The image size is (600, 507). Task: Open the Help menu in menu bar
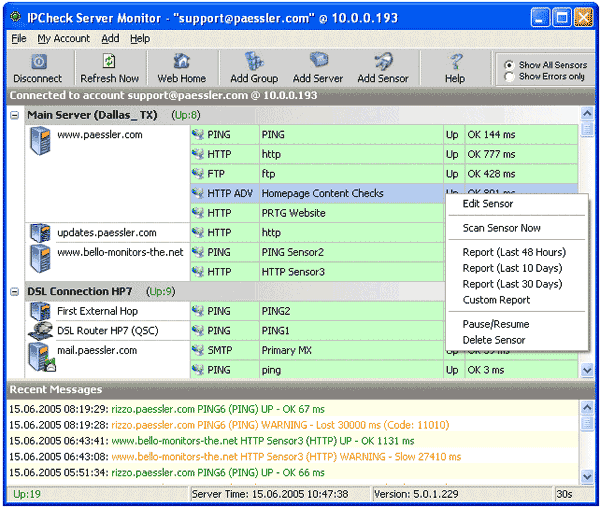pyautogui.click(x=140, y=39)
